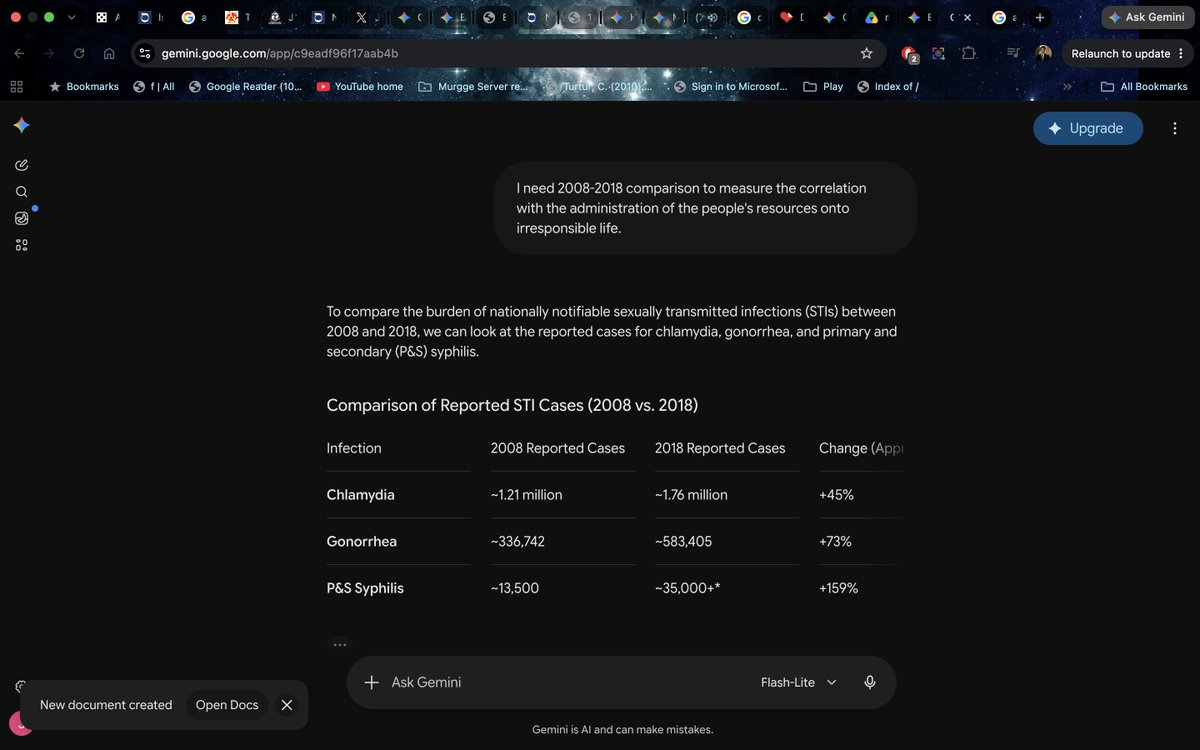Viewport: 1200px width, 750px height.
Task: Switch to the Google Drive tab
Action: 878,17
